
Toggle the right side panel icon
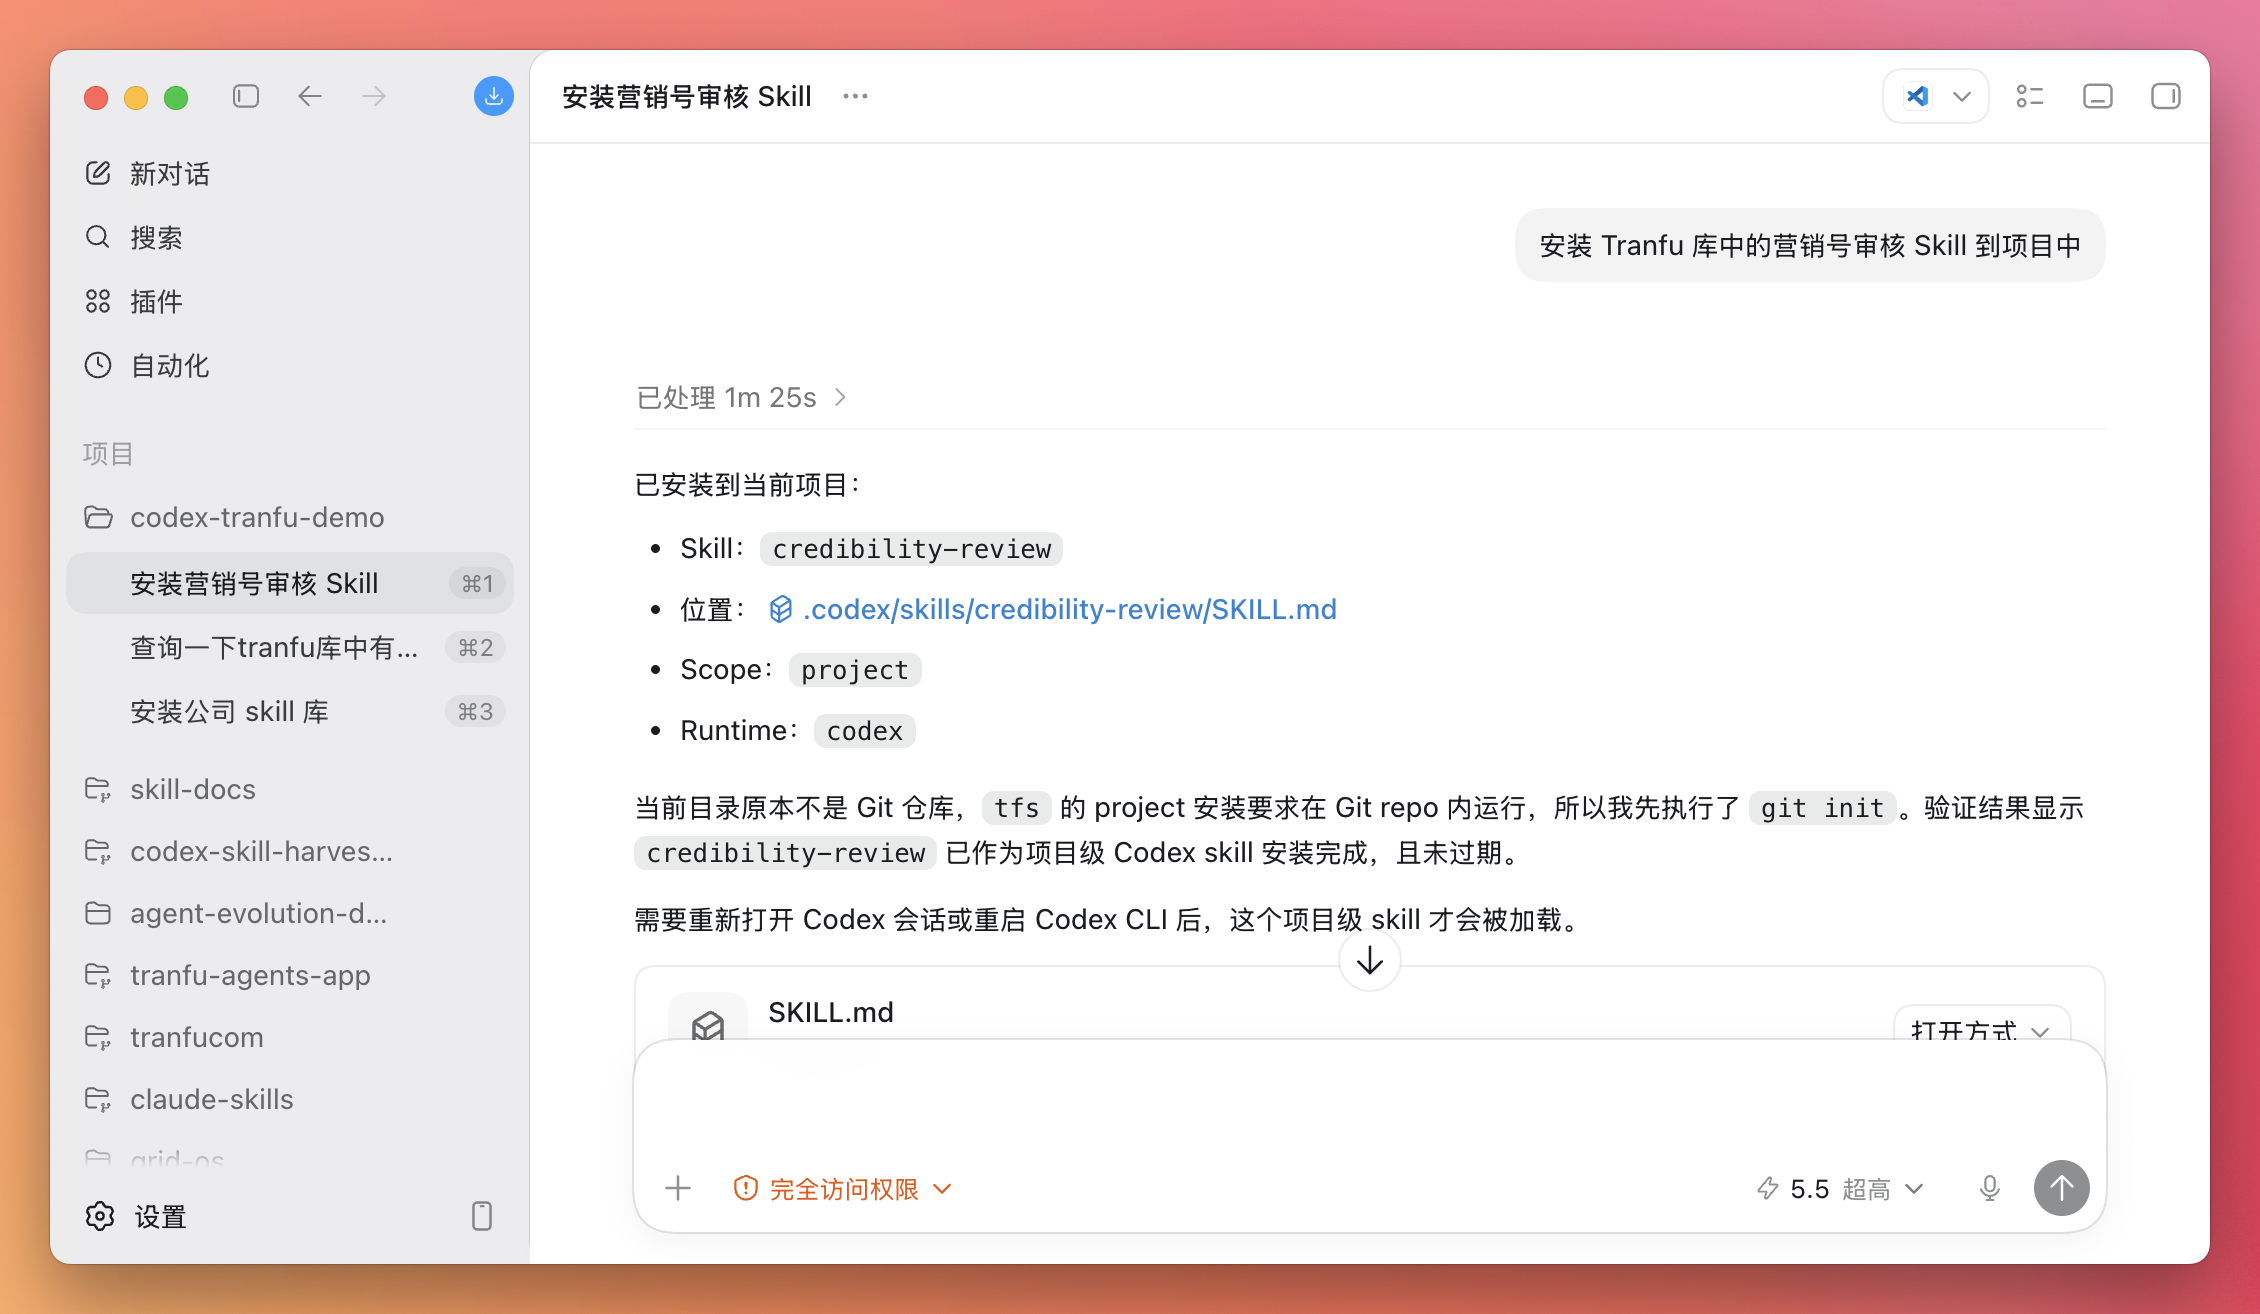[2166, 96]
